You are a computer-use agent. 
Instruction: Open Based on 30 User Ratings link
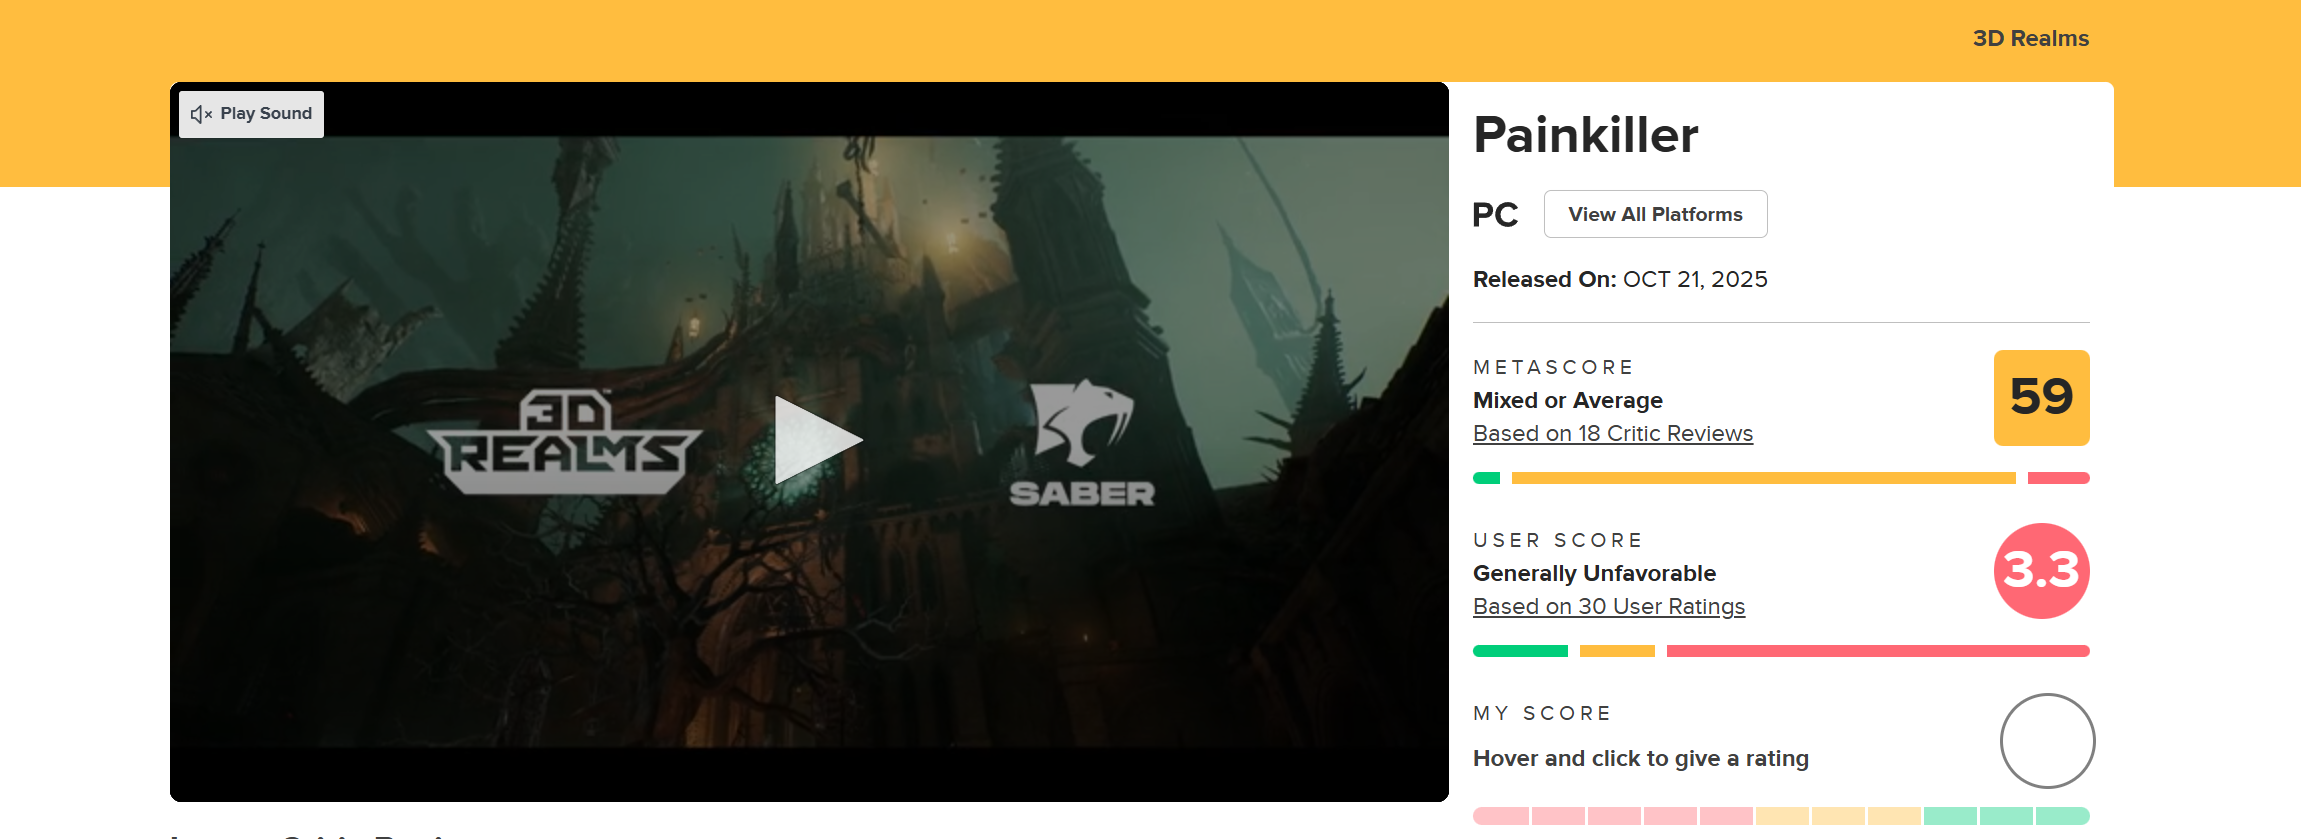(1608, 606)
